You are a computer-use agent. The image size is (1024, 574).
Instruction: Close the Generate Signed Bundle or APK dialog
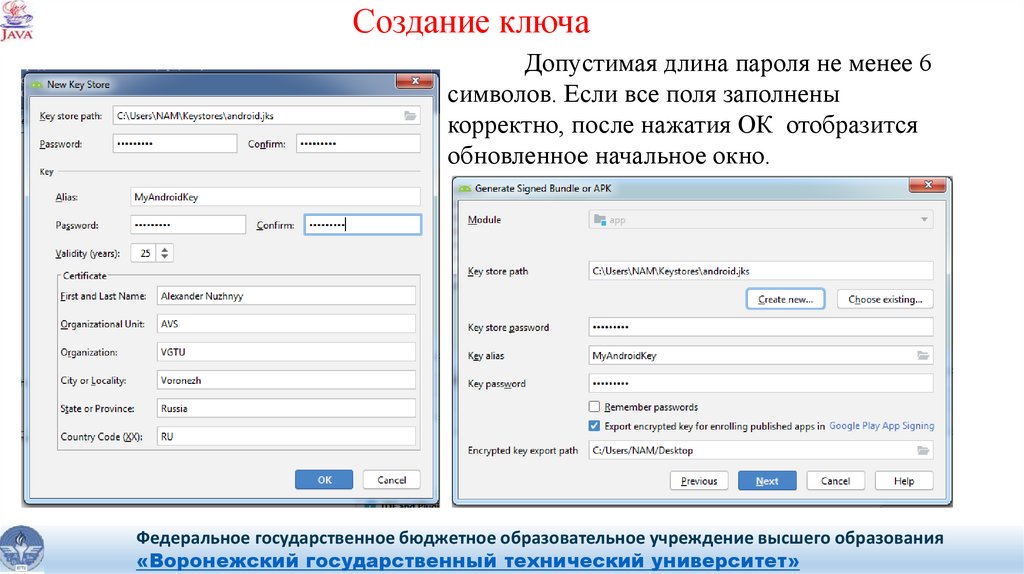[x=927, y=185]
